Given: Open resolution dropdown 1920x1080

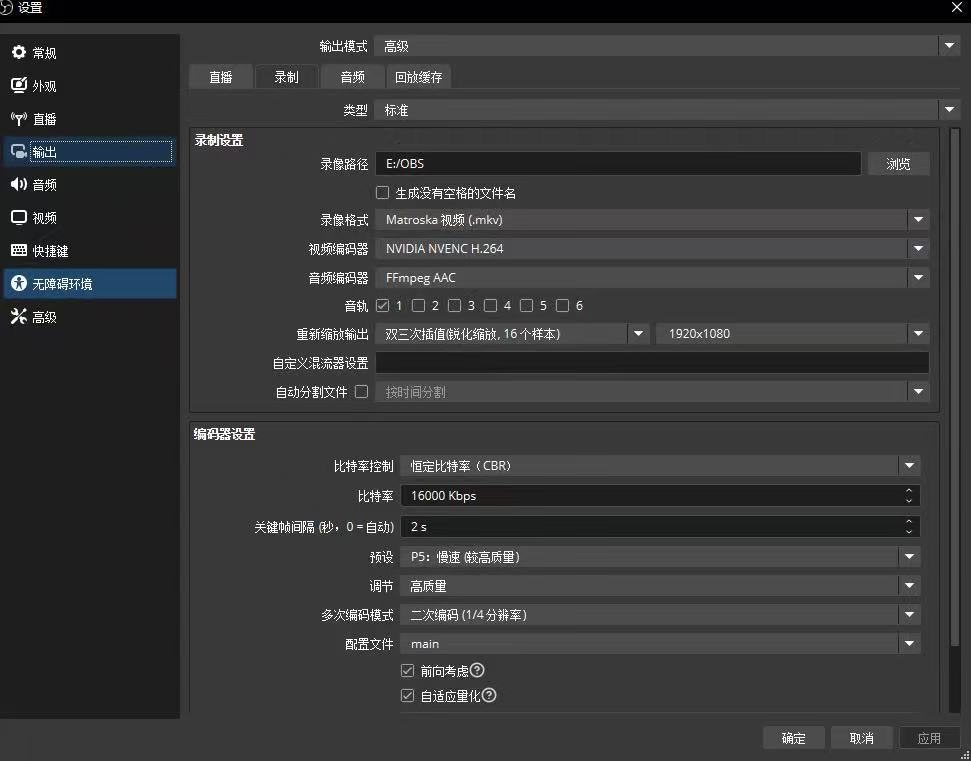Looking at the screenshot, I should click(793, 334).
